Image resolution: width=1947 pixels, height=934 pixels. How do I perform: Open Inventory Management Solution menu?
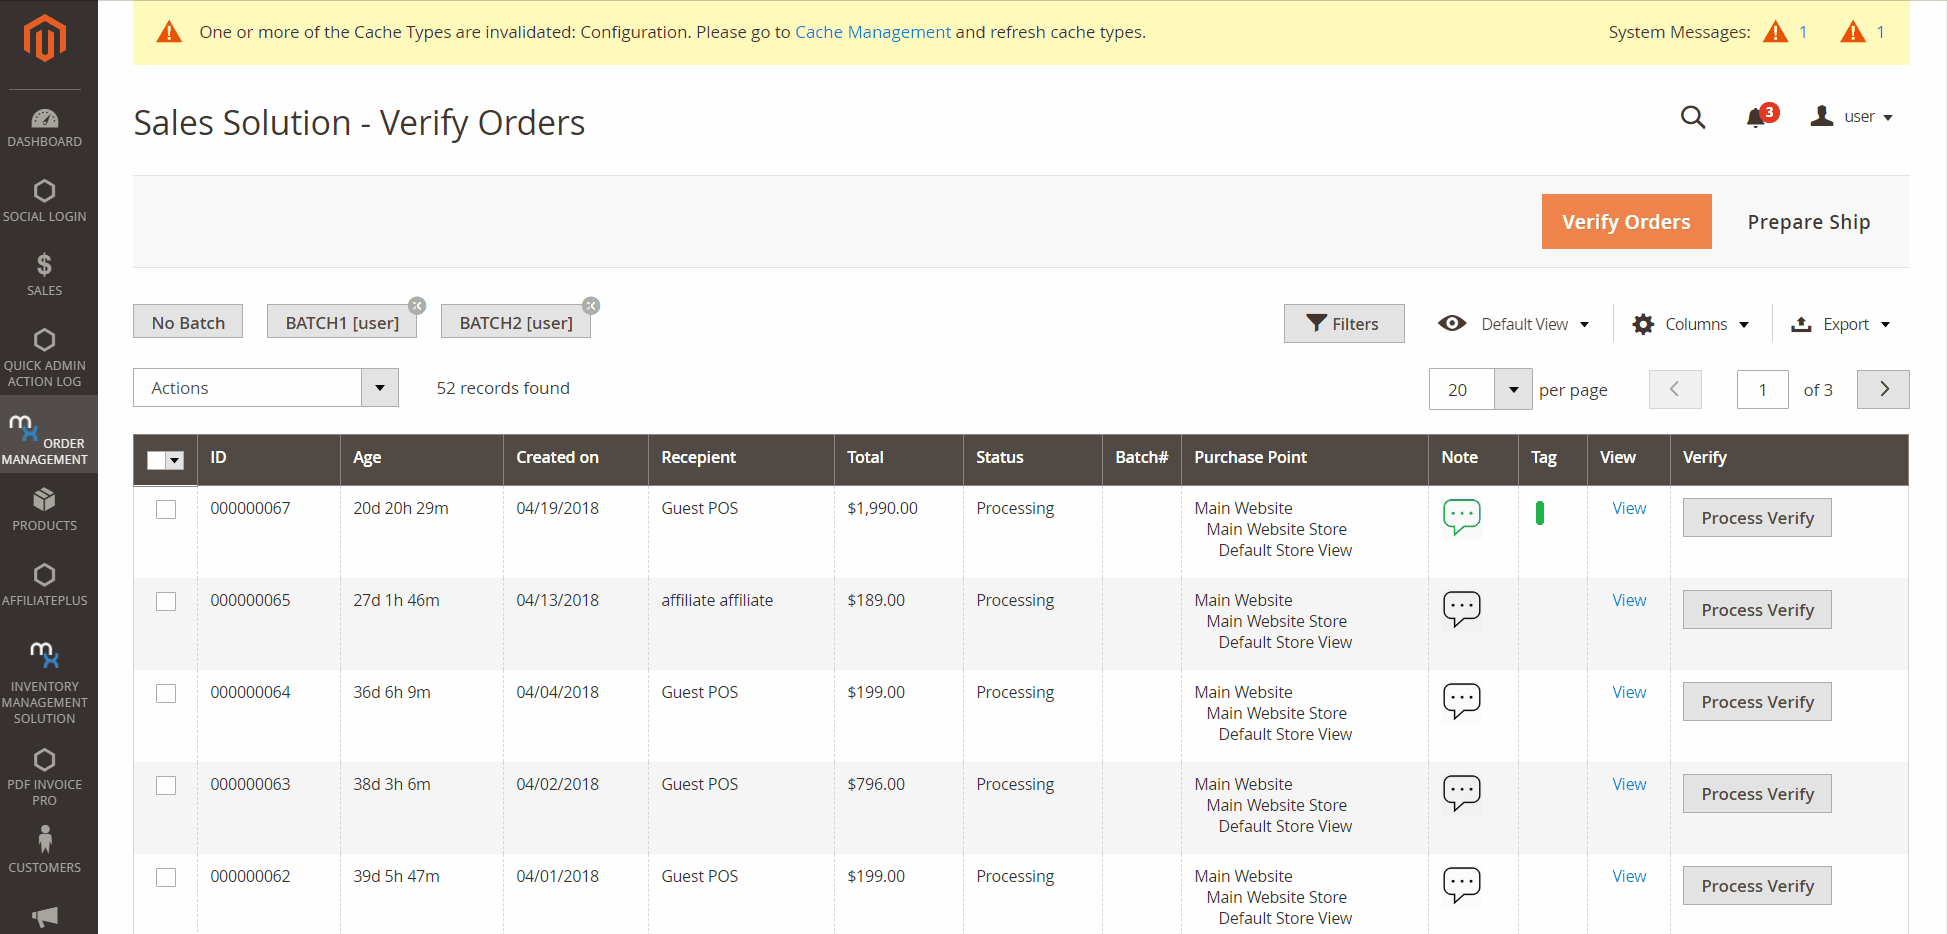point(45,683)
